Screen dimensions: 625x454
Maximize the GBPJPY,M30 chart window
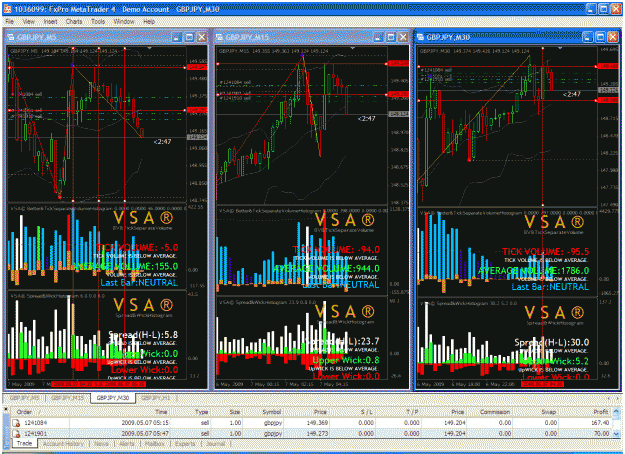[x=600, y=37]
